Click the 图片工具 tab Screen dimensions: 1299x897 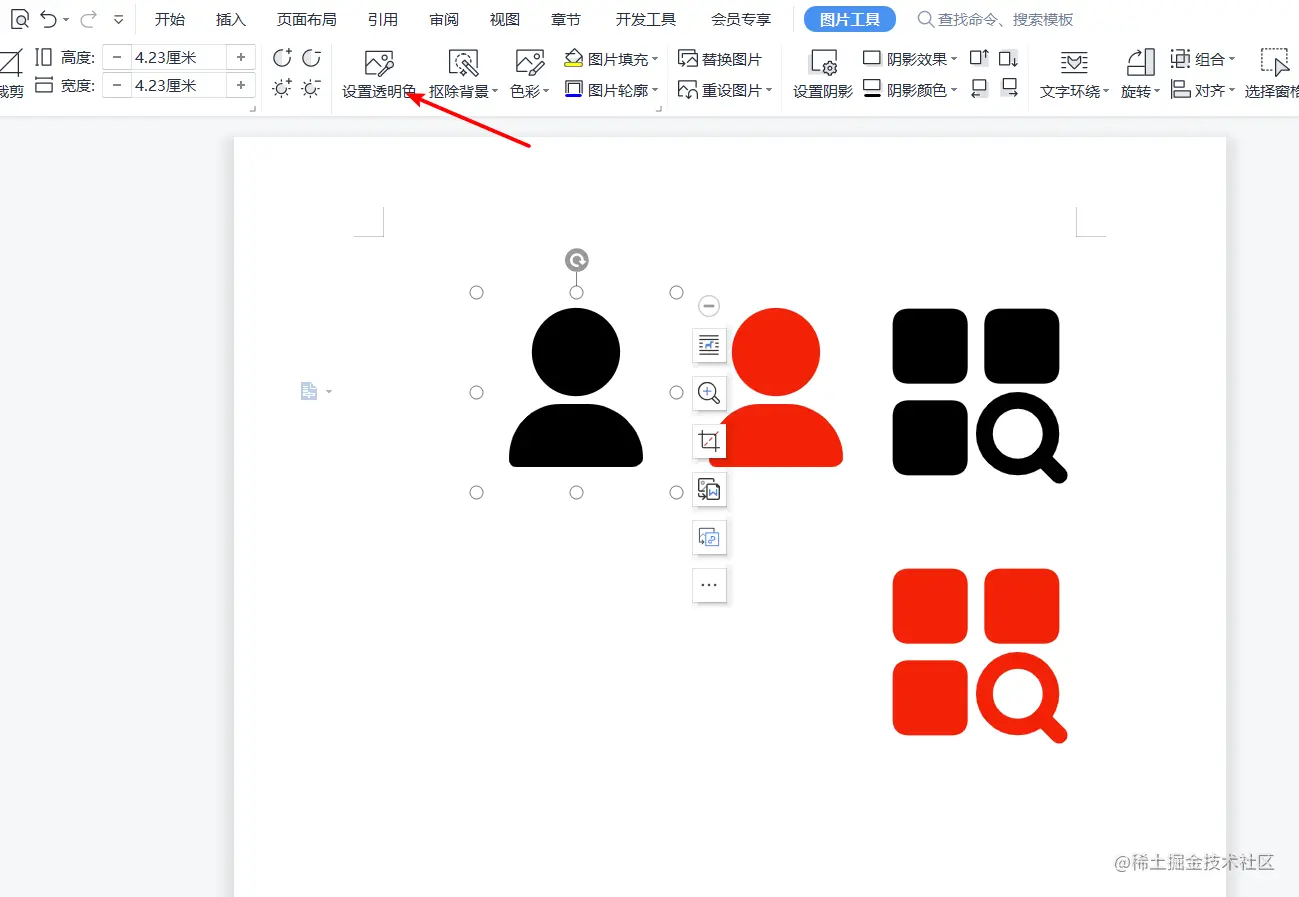click(x=850, y=19)
